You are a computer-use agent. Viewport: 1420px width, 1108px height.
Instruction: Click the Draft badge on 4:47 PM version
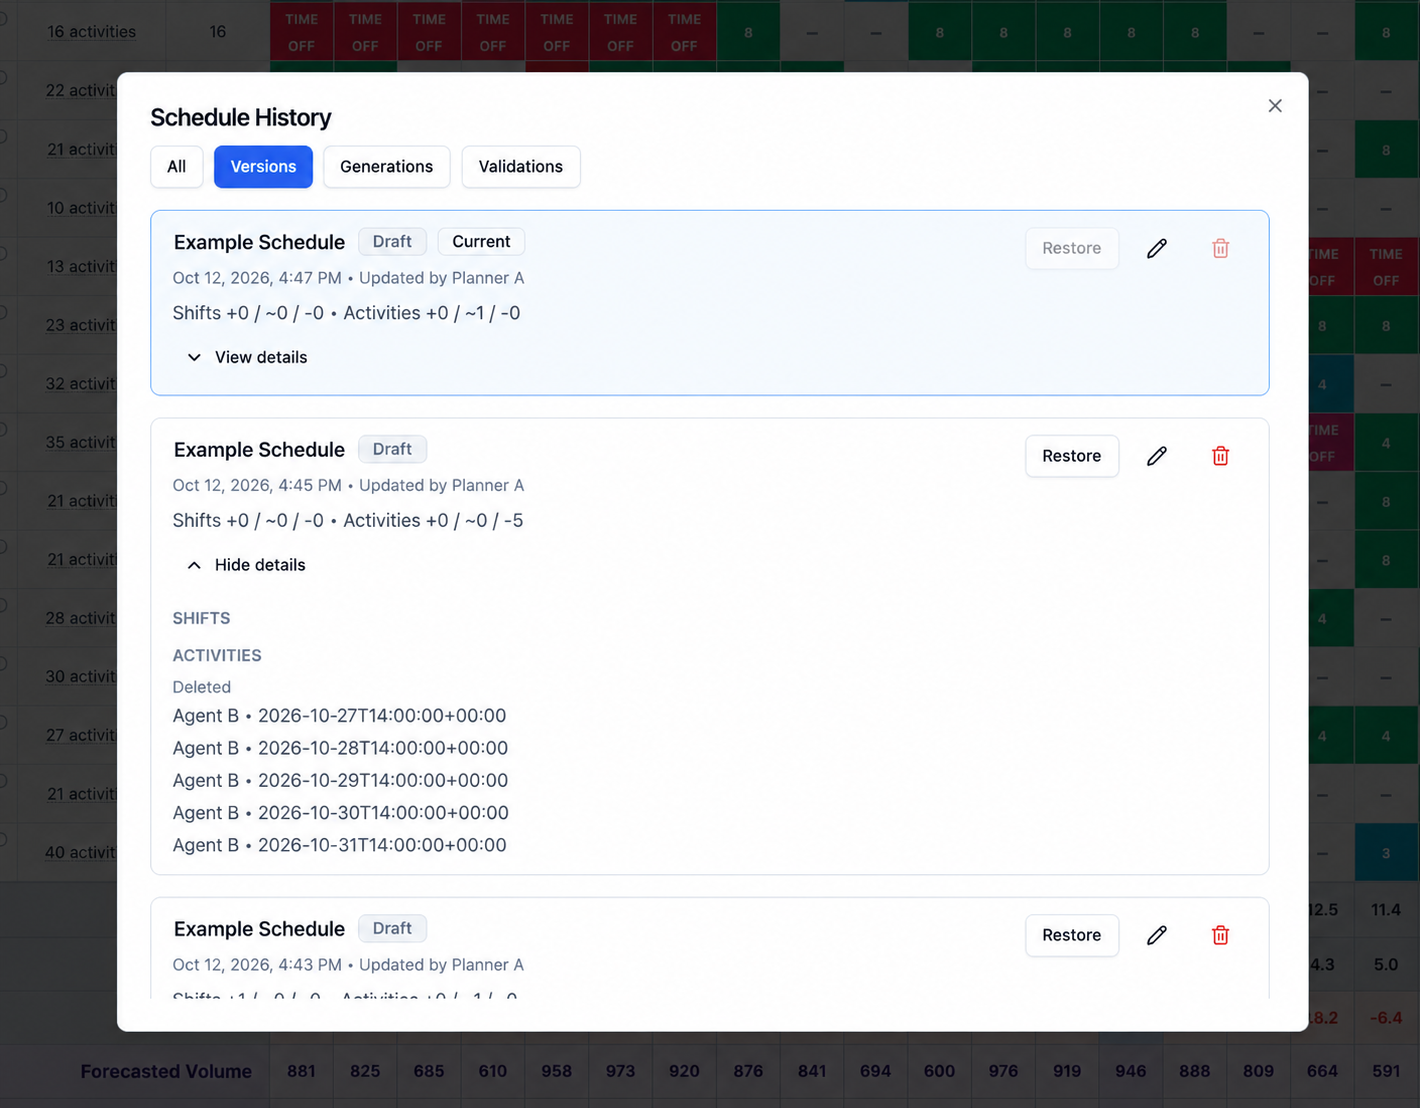tap(392, 242)
